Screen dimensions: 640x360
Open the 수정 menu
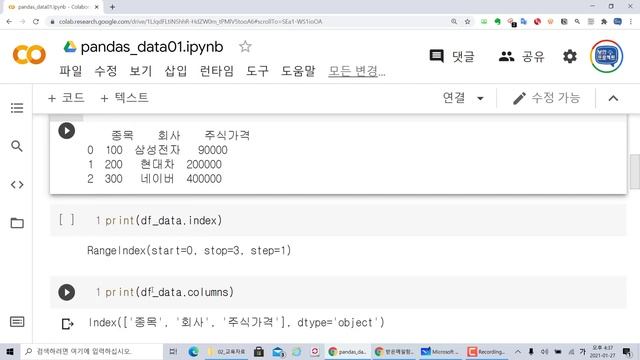tap(106, 71)
